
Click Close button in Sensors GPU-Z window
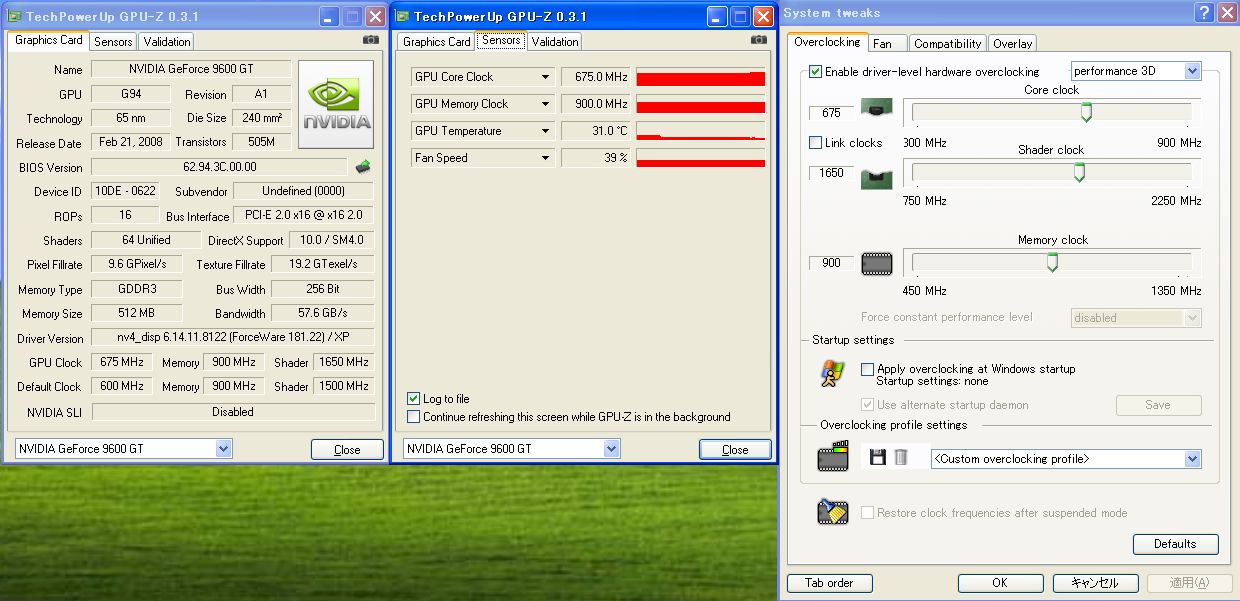tap(735, 449)
